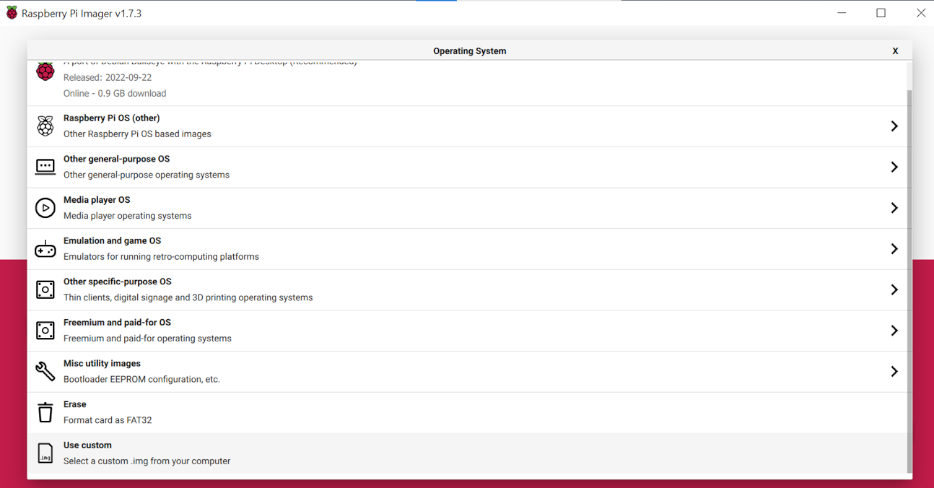Expand the Raspberry Pi OS (other) chevron
This screenshot has height=488, width=934.
click(894, 126)
